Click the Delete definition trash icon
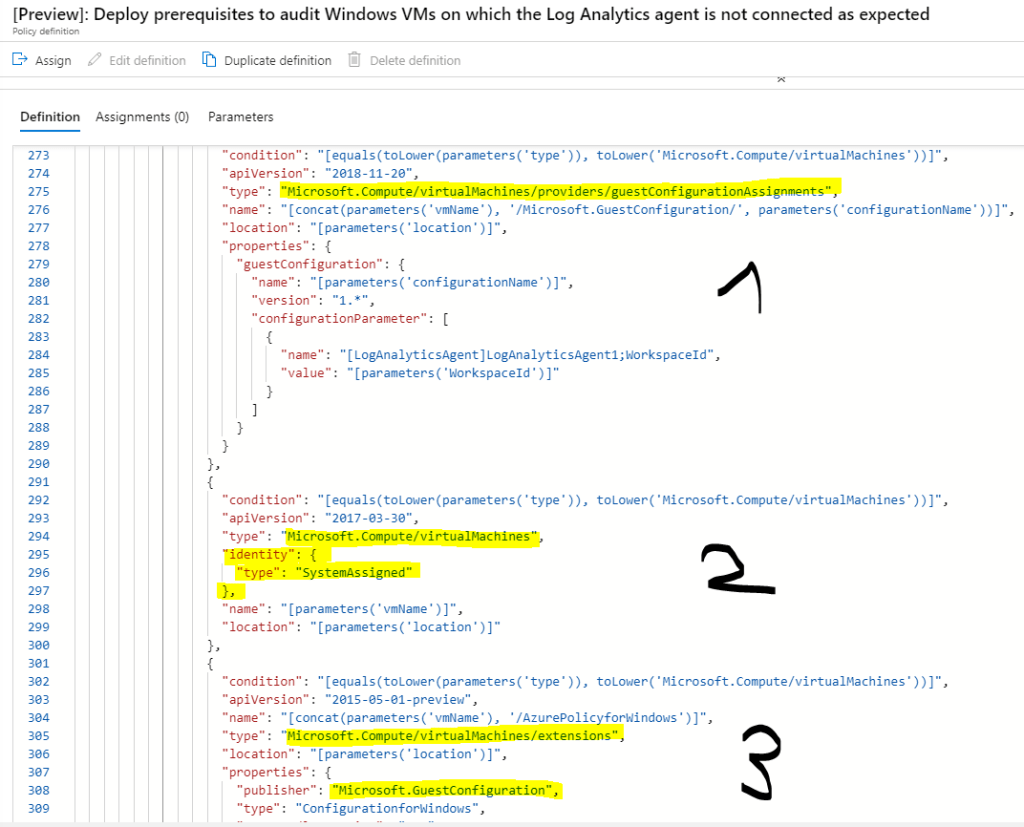The image size is (1024, 827). coord(353,60)
